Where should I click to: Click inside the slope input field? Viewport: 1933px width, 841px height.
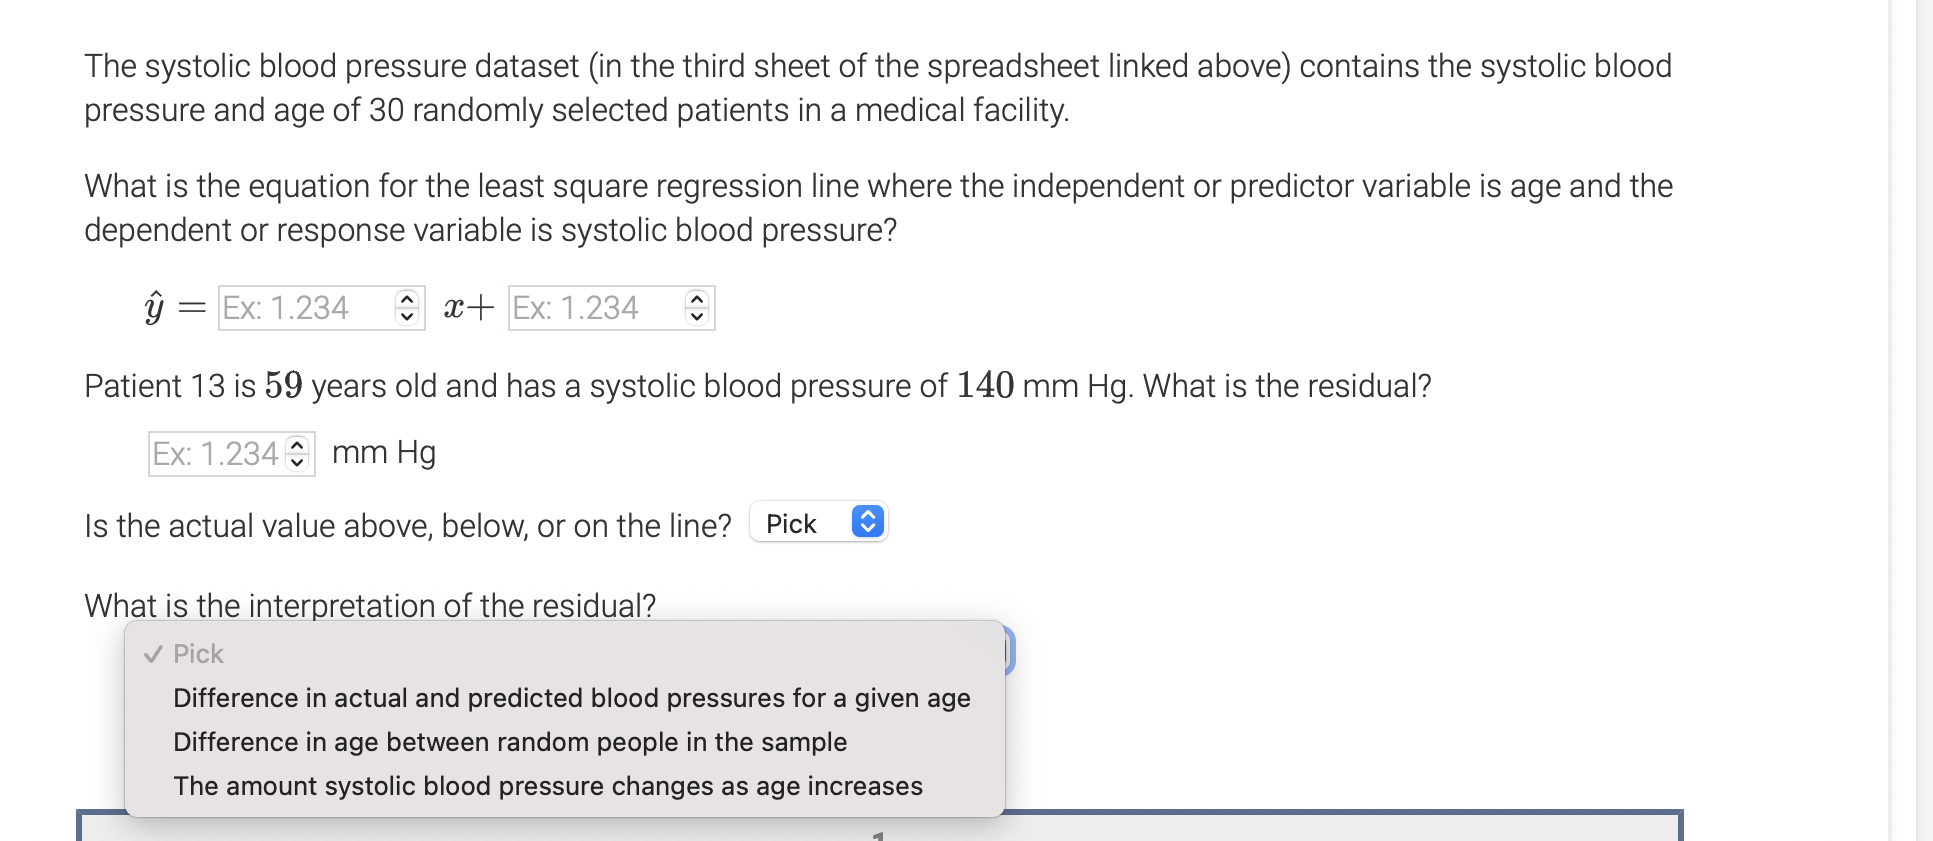[x=300, y=307]
